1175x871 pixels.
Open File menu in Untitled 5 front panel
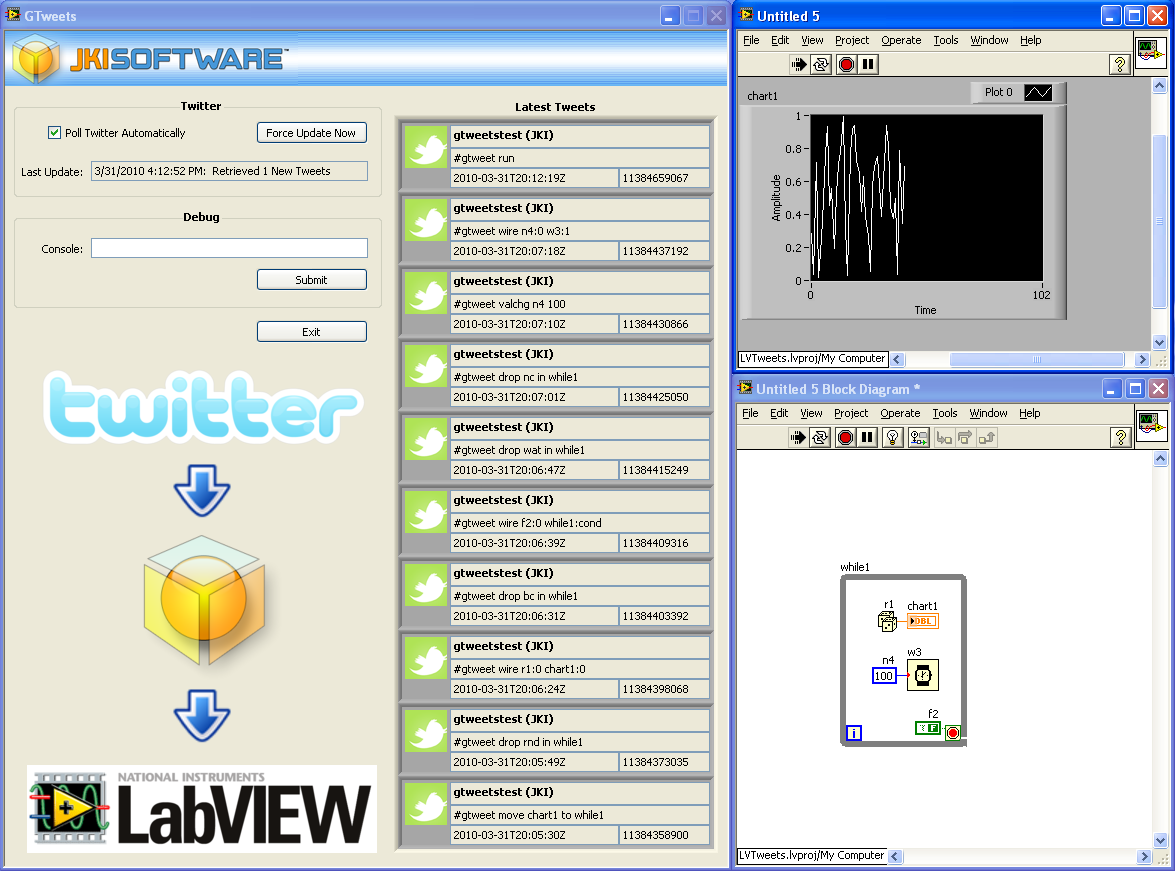coord(751,40)
